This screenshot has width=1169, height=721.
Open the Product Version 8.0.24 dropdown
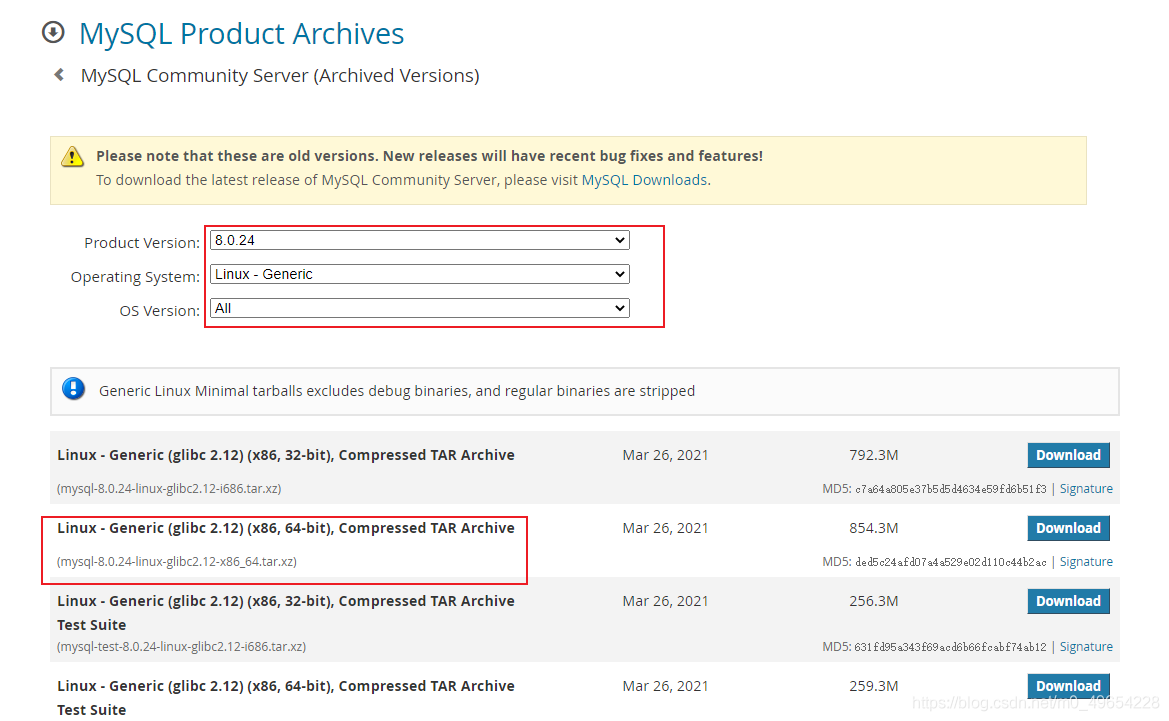coord(420,240)
